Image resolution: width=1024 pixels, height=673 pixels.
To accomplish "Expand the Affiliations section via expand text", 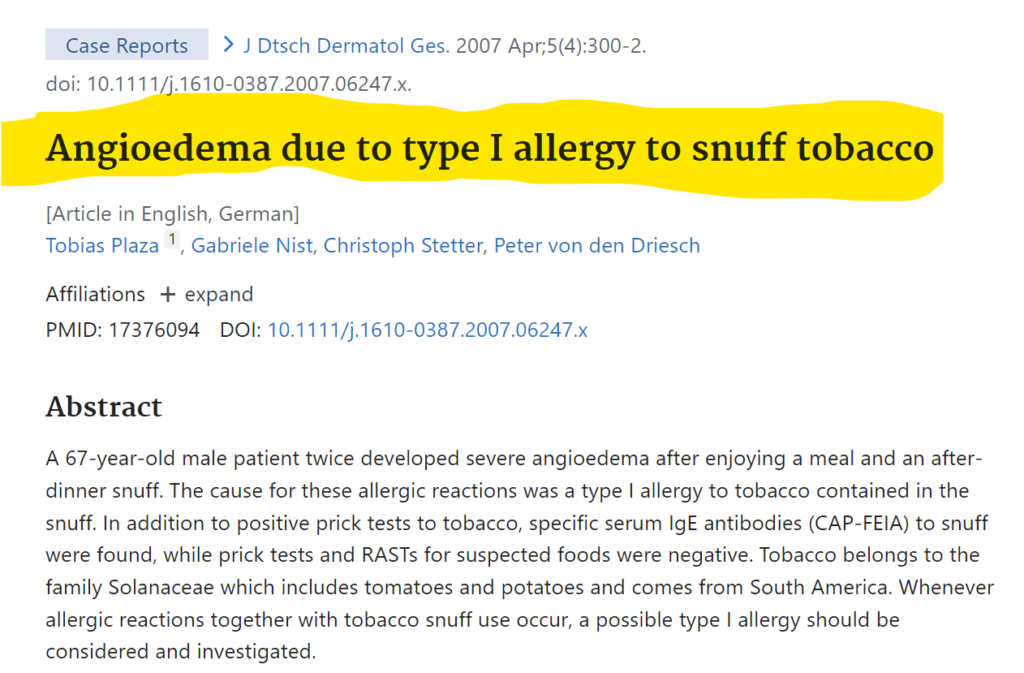I will pos(219,294).
